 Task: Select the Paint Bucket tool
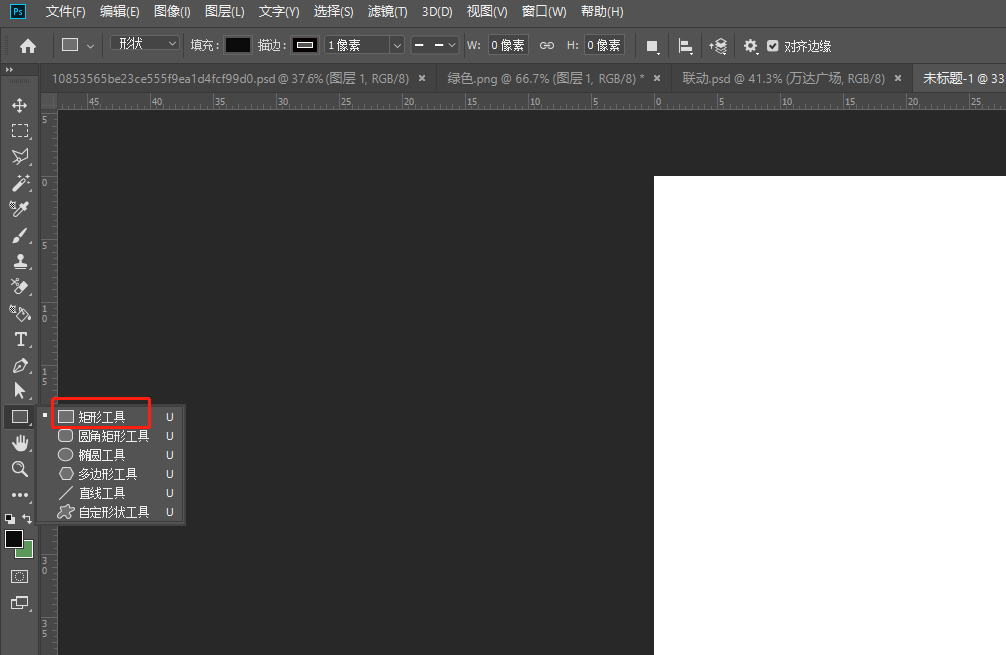tap(20, 313)
